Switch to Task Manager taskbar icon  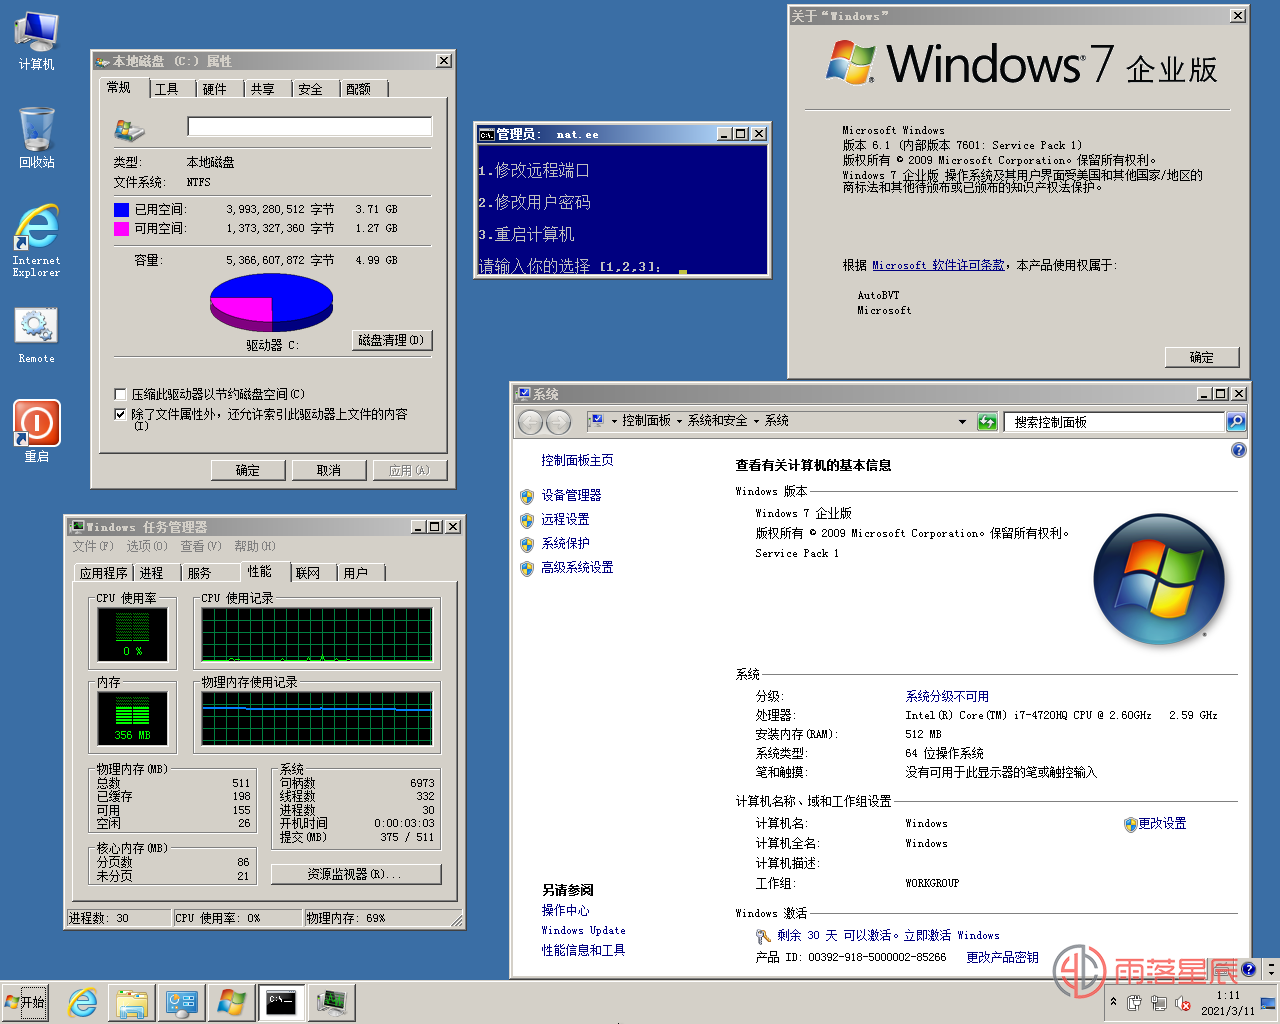pyautogui.click(x=331, y=1002)
